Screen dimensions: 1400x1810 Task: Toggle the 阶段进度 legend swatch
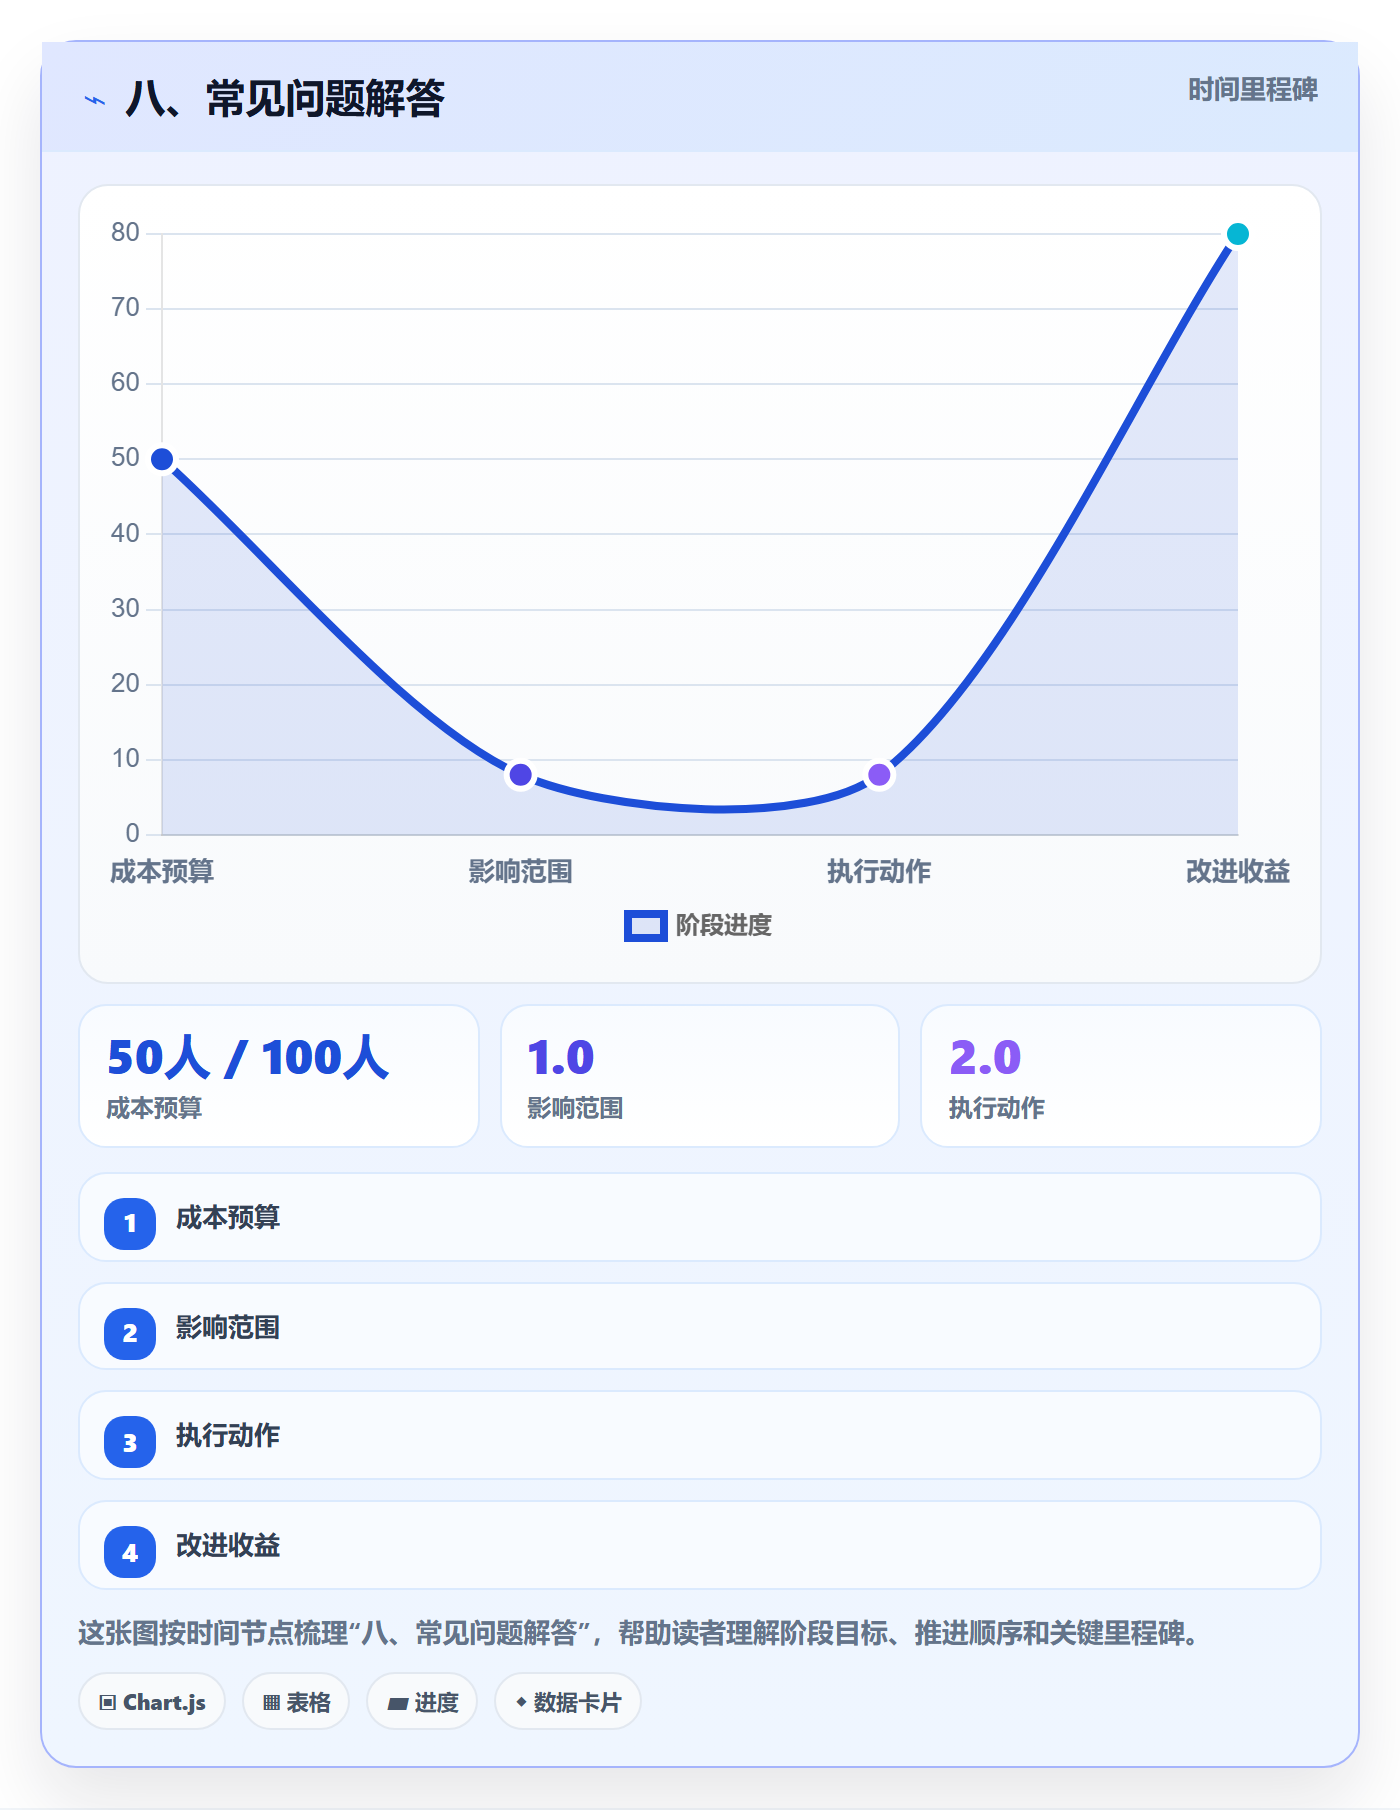pos(645,926)
